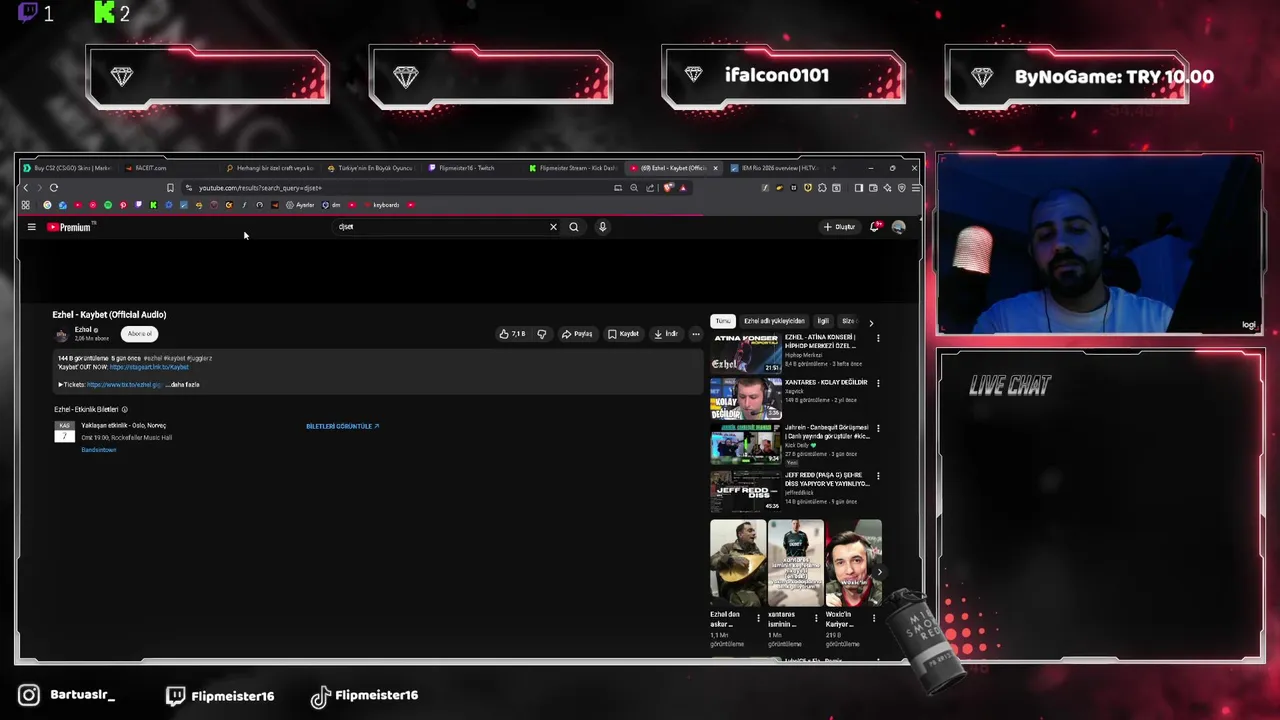
Task: Click the share icon in address bar
Action: (650, 188)
